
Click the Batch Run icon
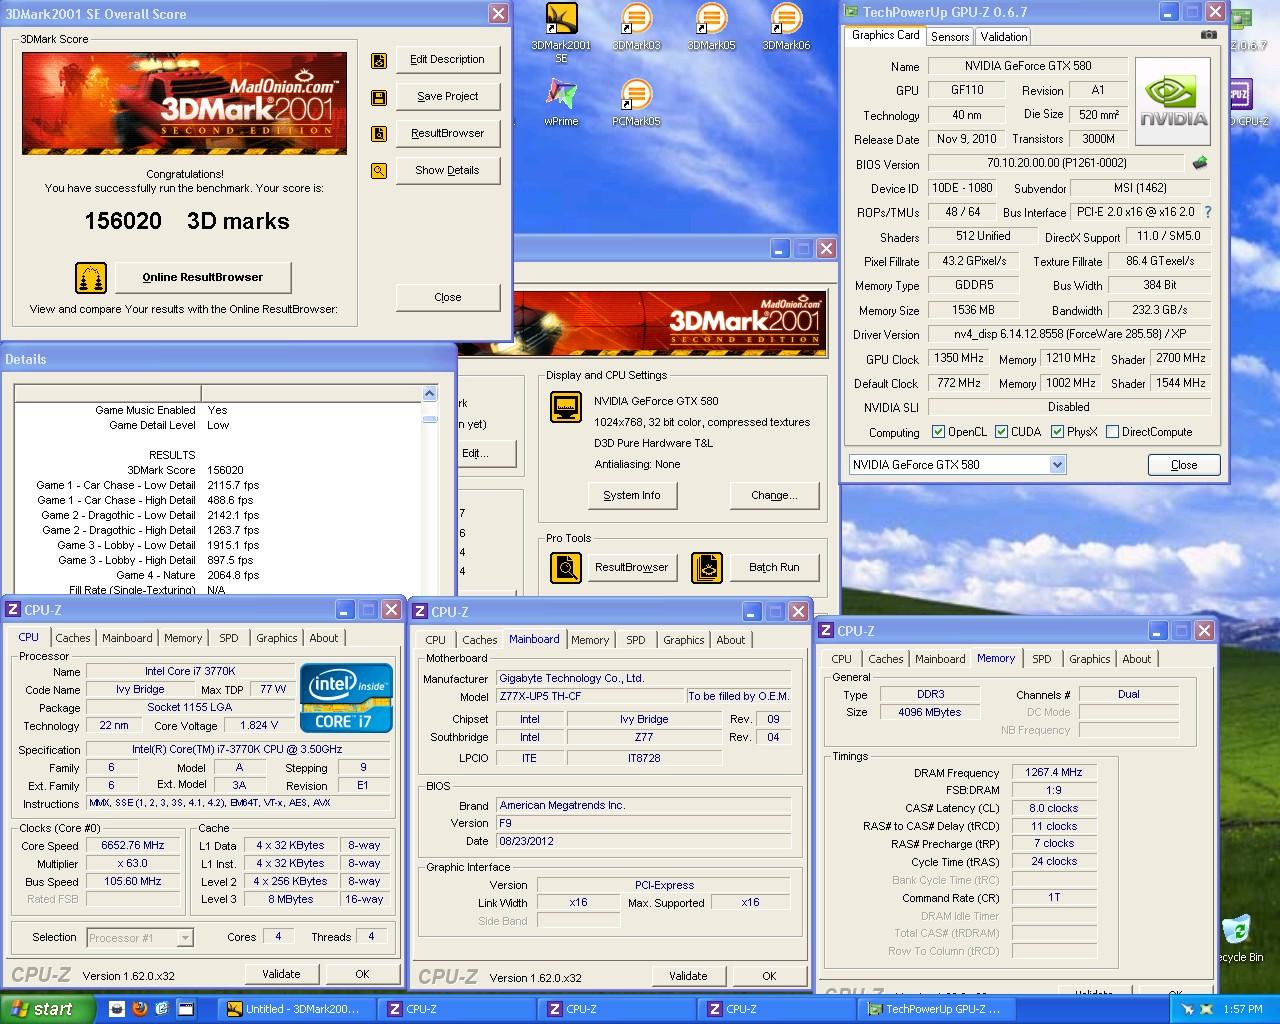[707, 567]
